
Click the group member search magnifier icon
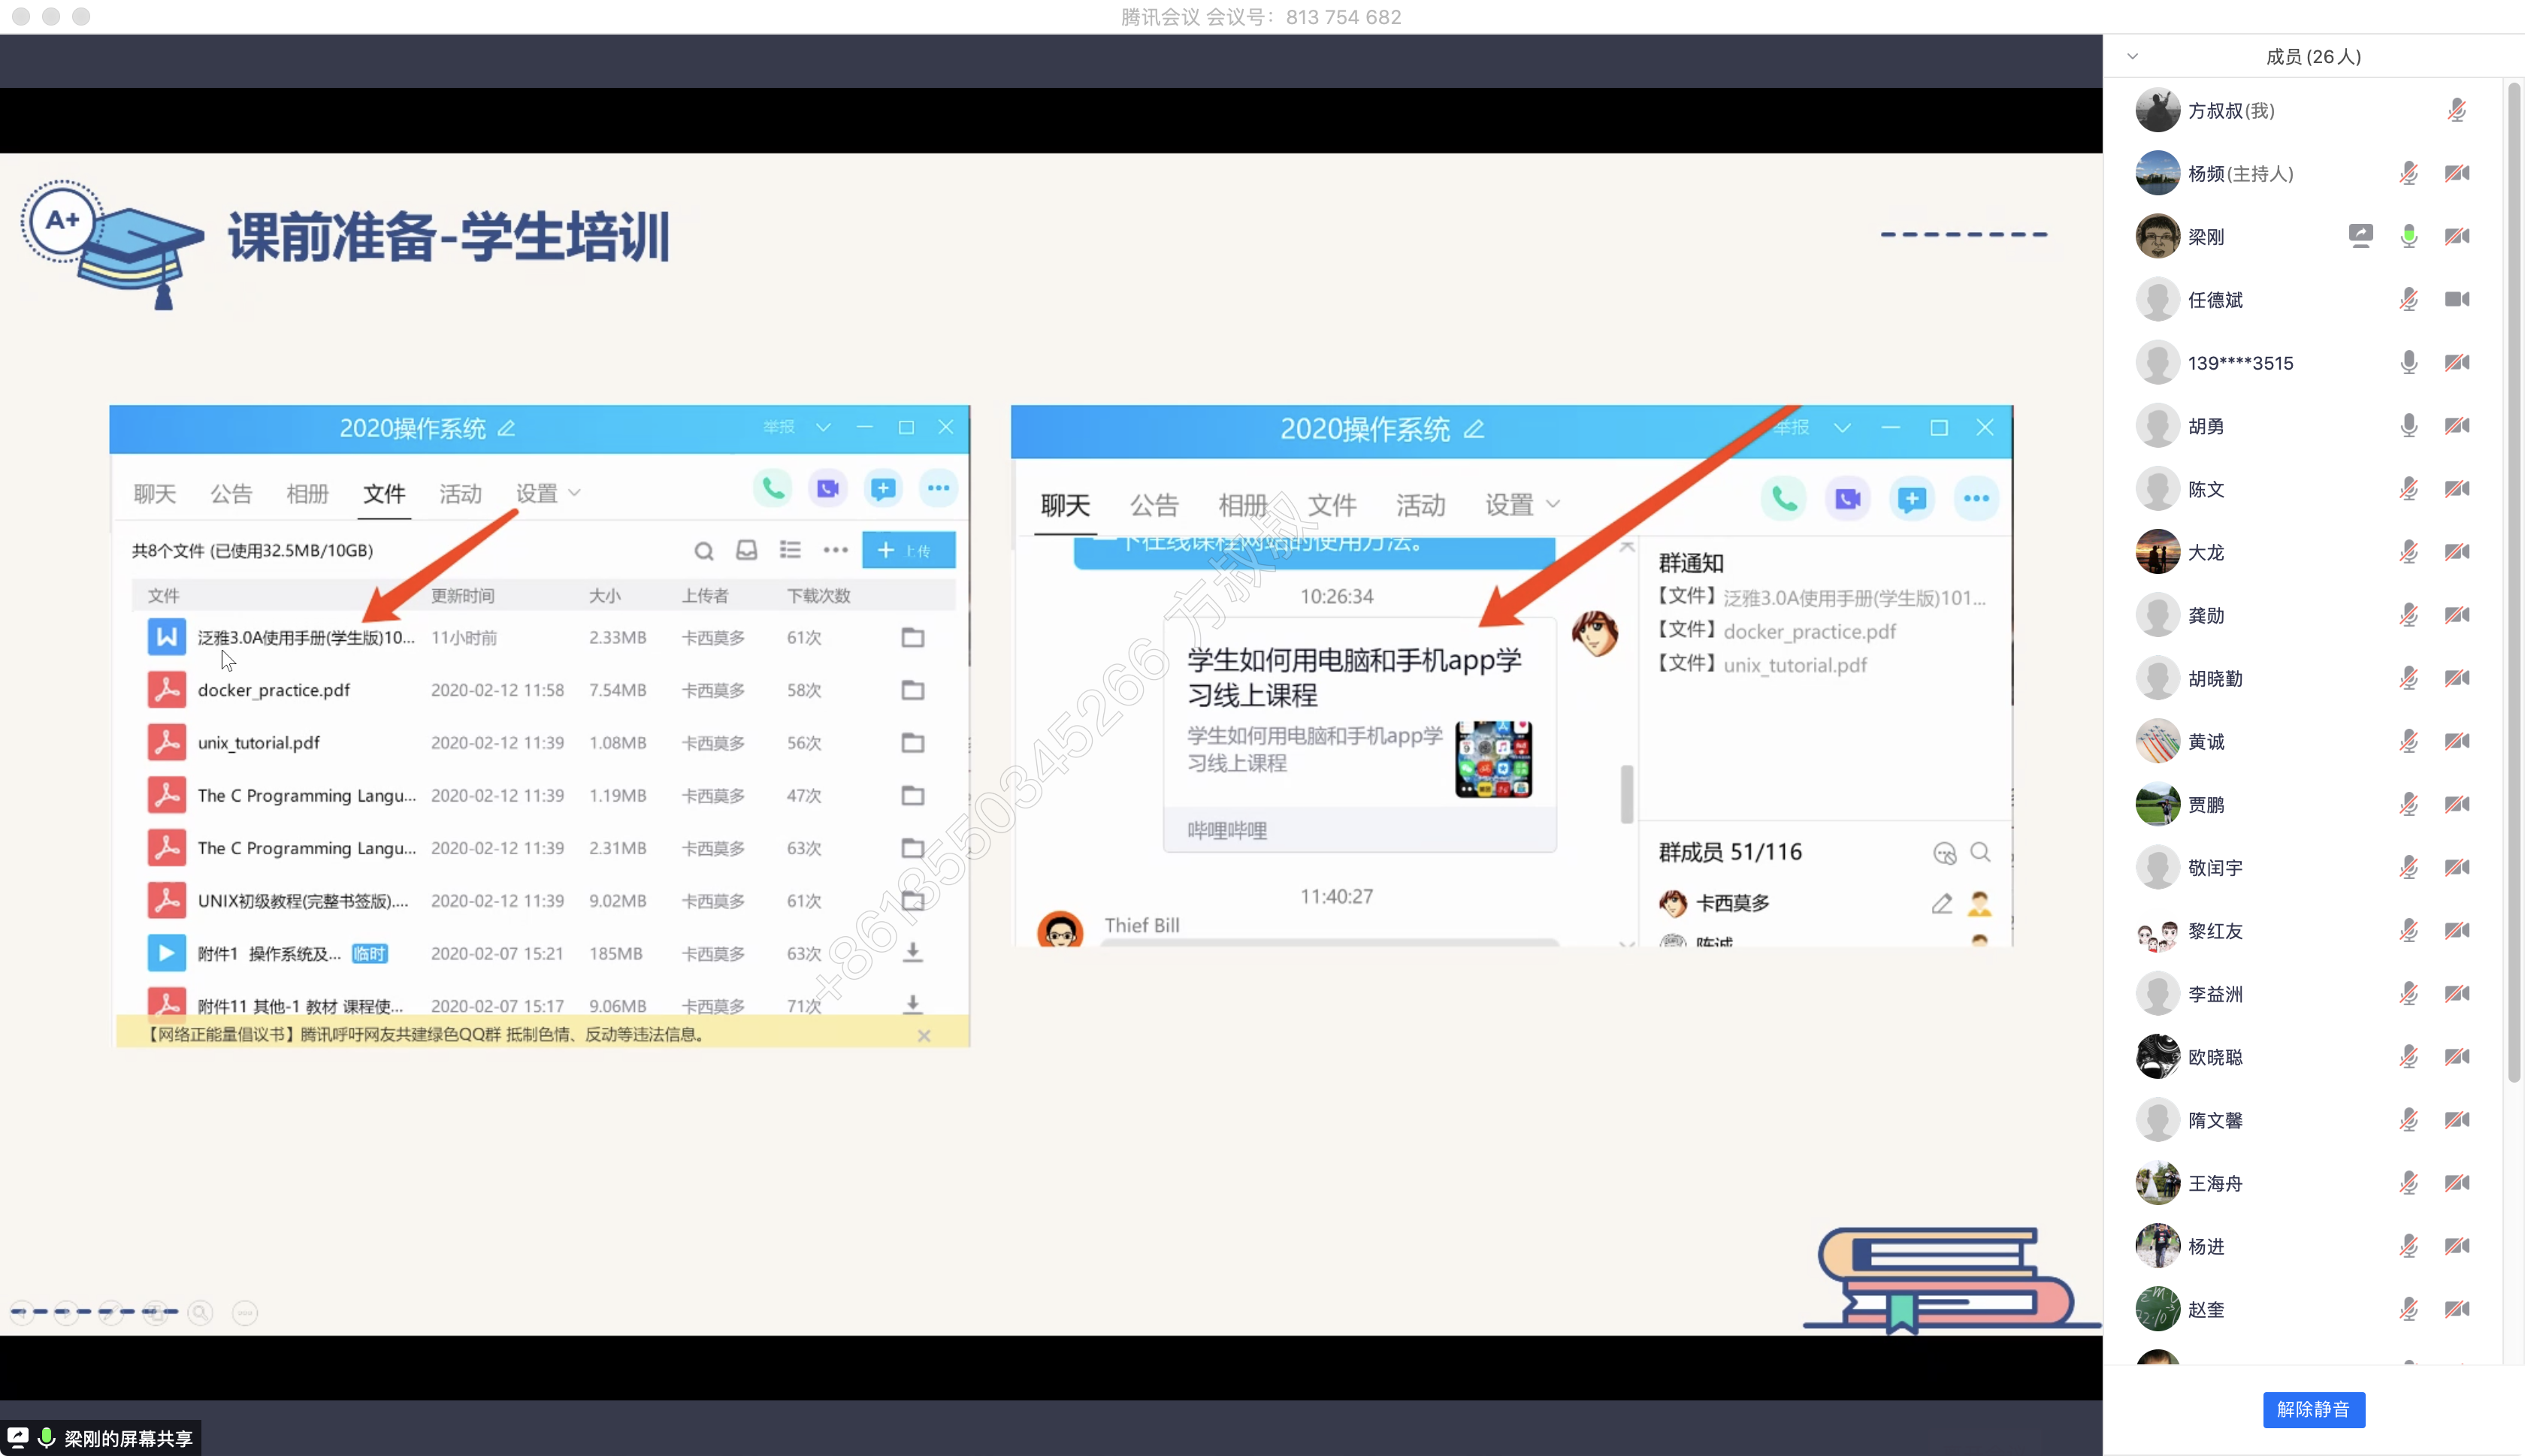1980,852
